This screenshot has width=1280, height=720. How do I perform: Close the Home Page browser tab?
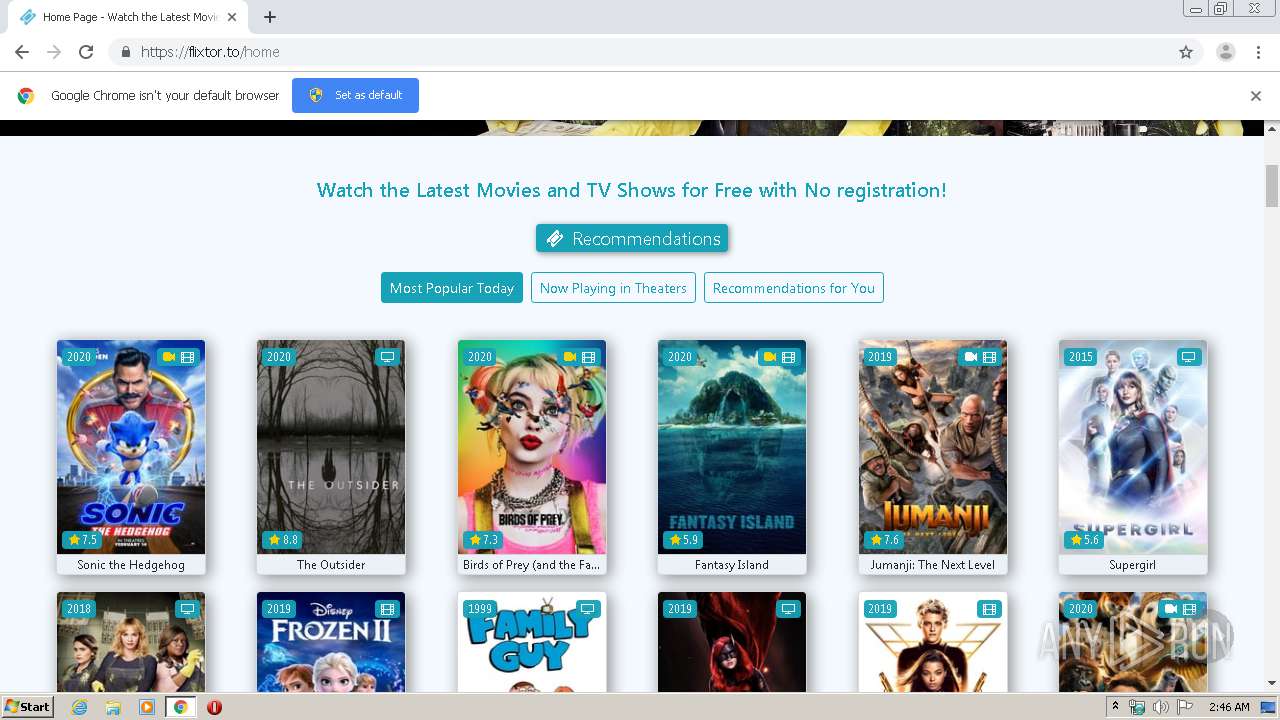pos(232,17)
